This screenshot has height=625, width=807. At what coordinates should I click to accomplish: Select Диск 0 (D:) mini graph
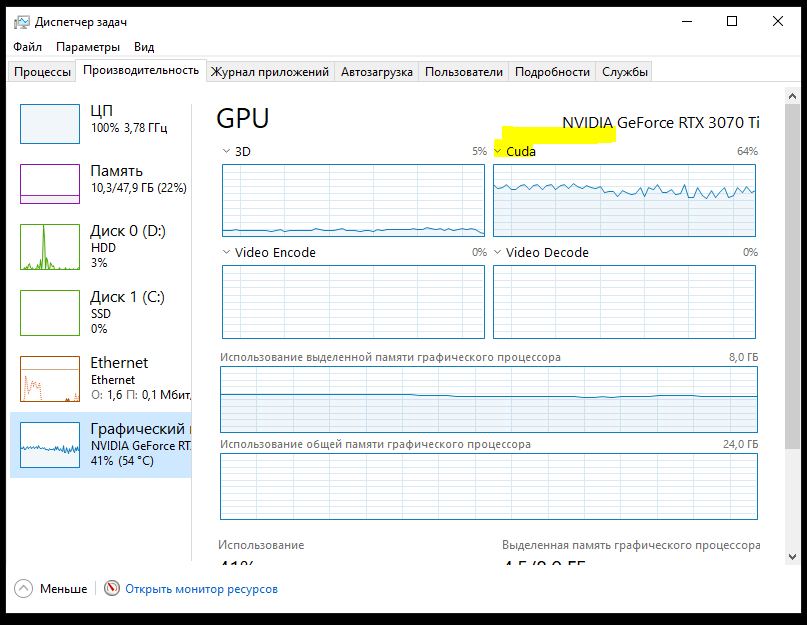pos(50,247)
